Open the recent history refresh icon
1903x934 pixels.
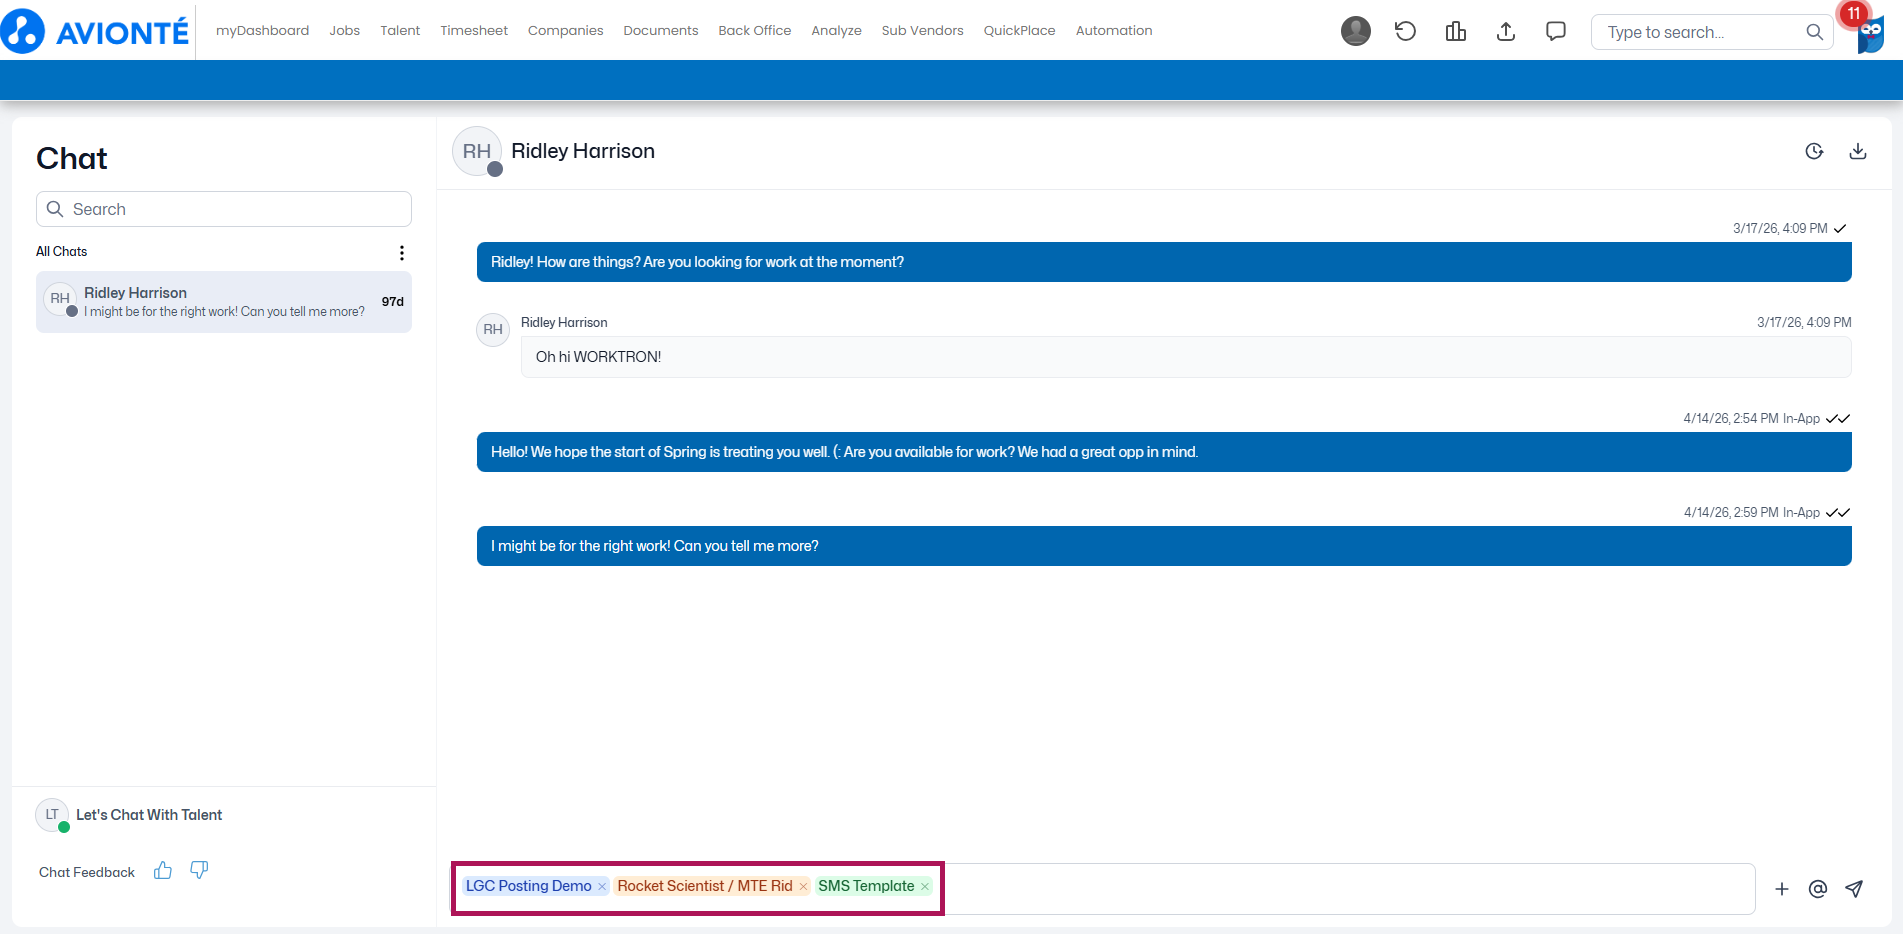click(1405, 31)
